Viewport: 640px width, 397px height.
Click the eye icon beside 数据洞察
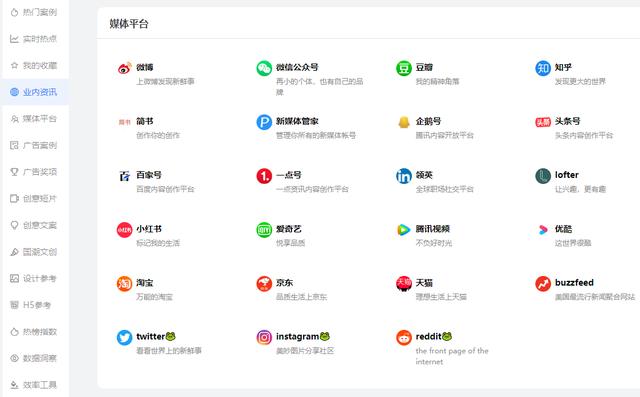[14, 358]
